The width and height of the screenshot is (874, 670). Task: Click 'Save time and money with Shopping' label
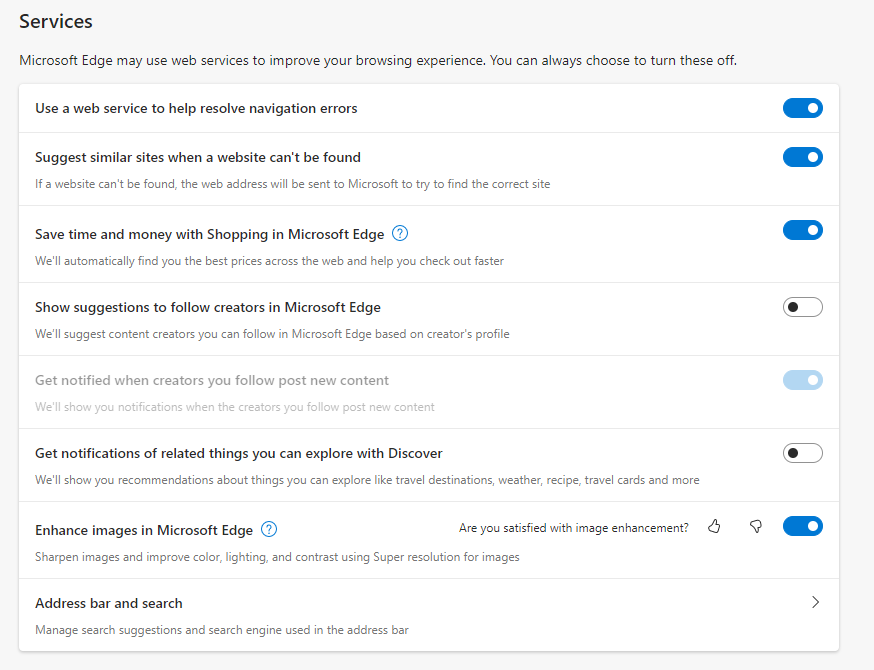(x=210, y=234)
